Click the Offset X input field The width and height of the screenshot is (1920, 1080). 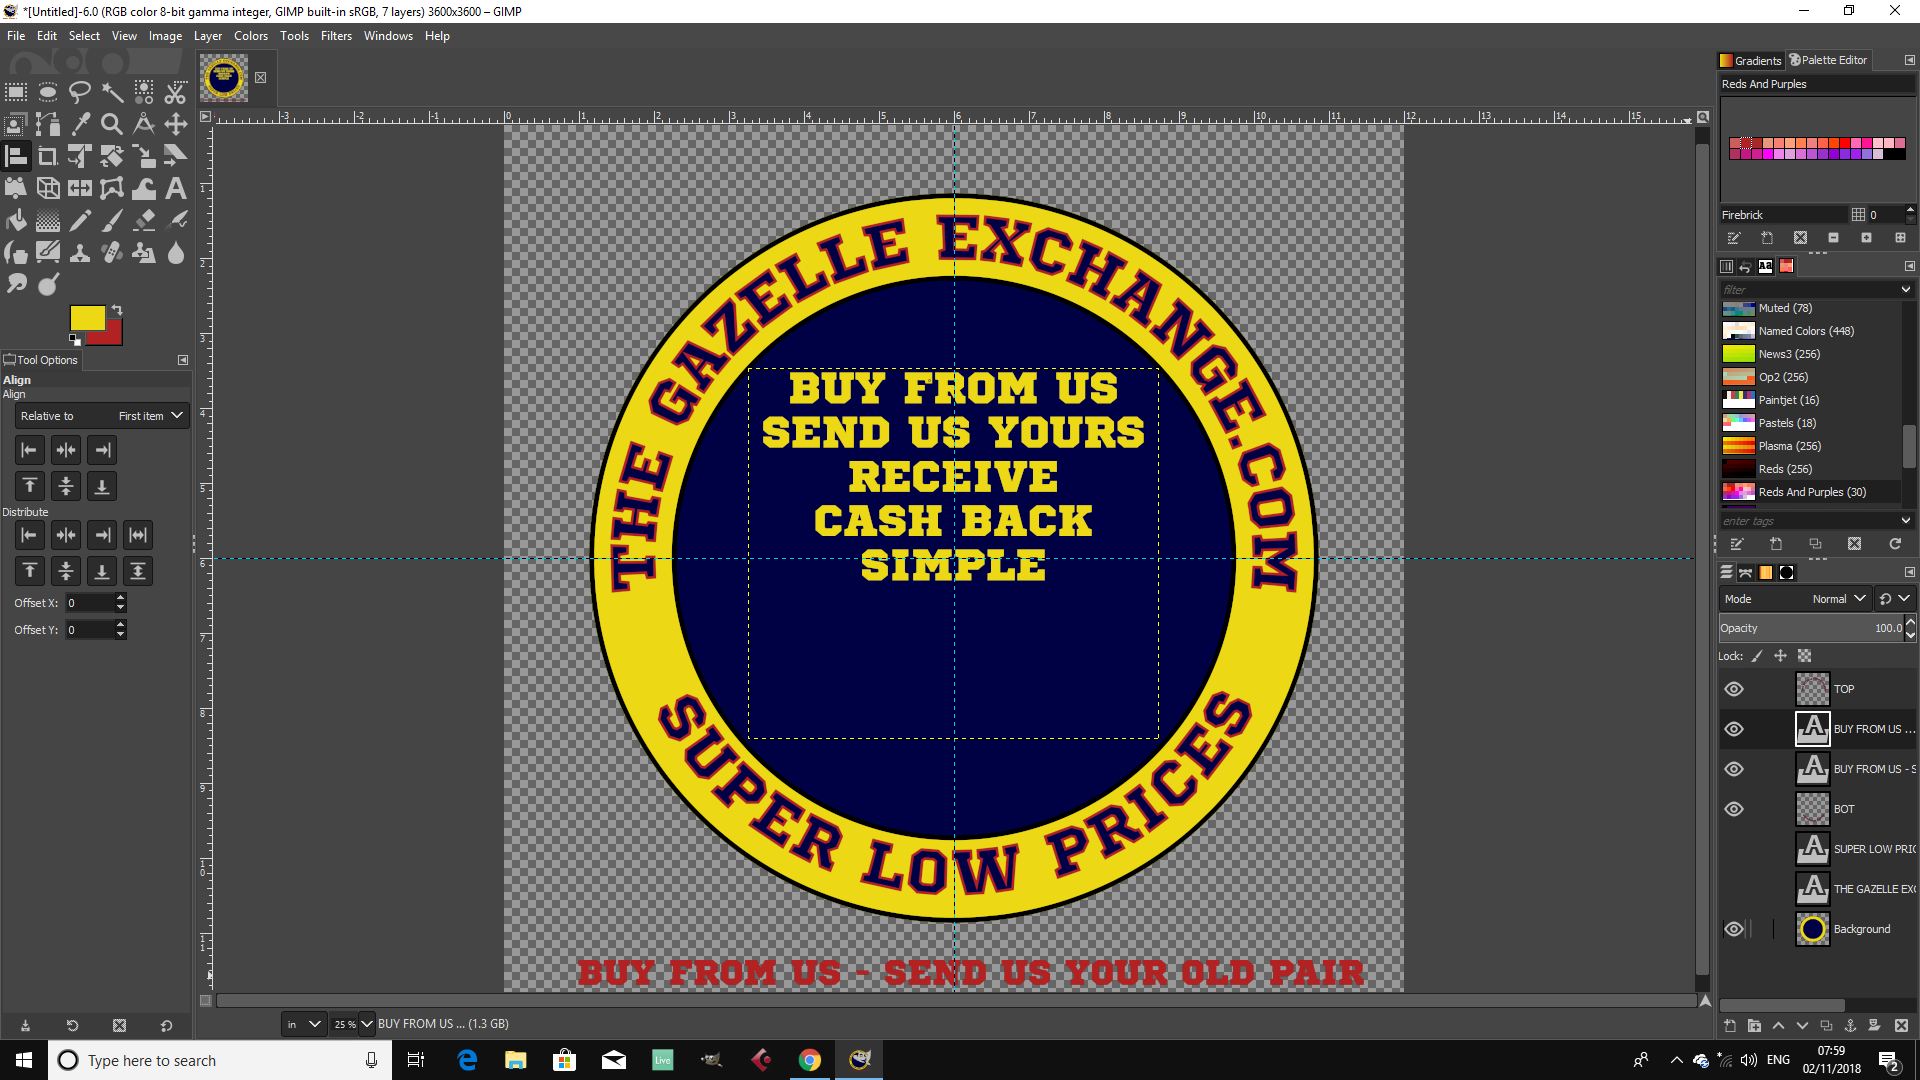point(90,603)
